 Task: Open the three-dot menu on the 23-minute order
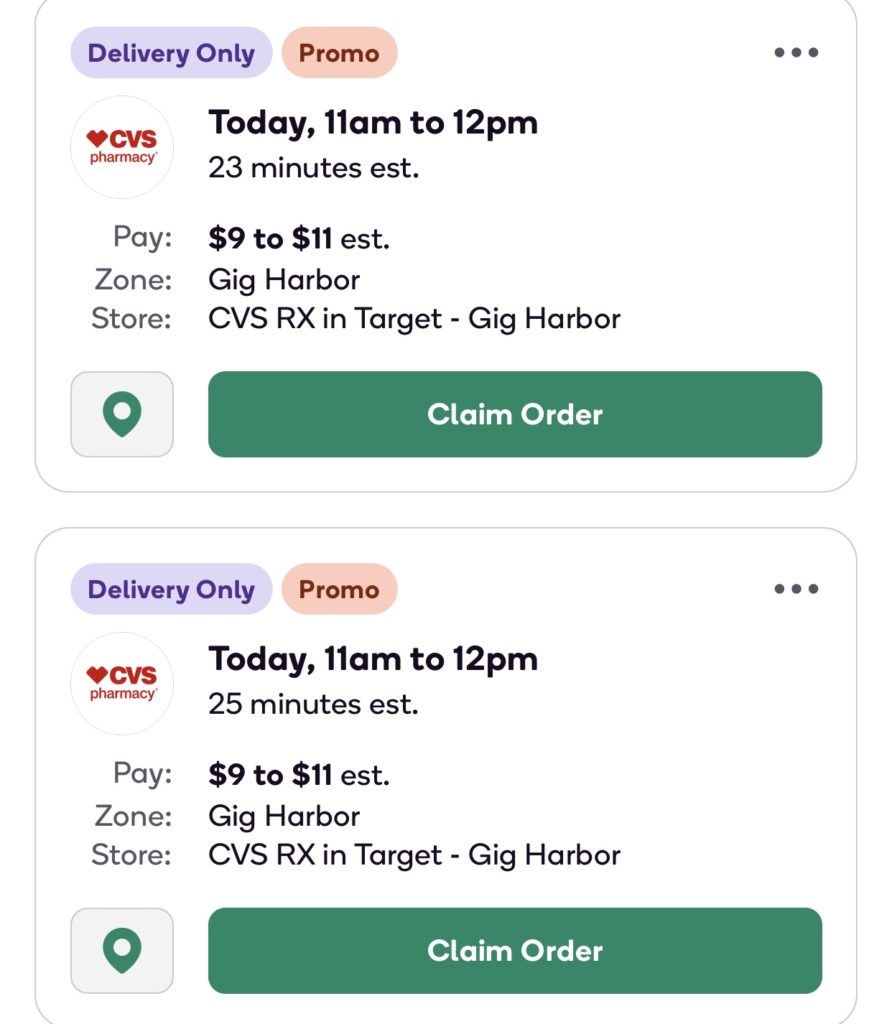796,52
